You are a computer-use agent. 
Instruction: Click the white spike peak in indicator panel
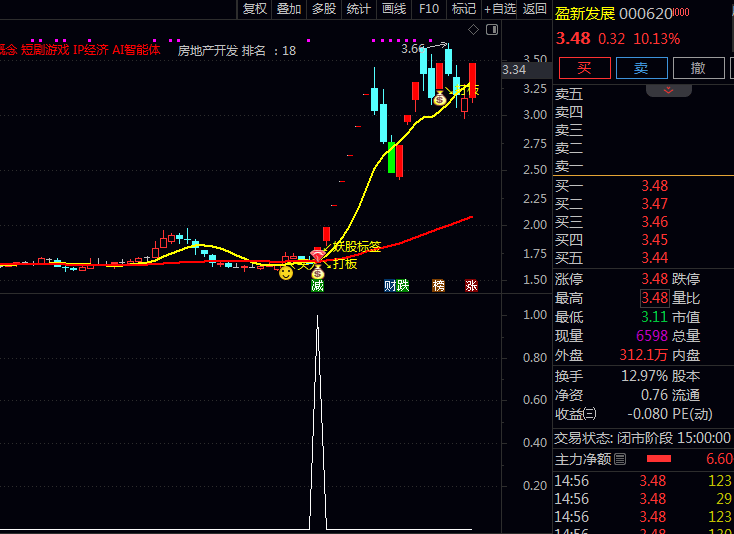[317, 318]
